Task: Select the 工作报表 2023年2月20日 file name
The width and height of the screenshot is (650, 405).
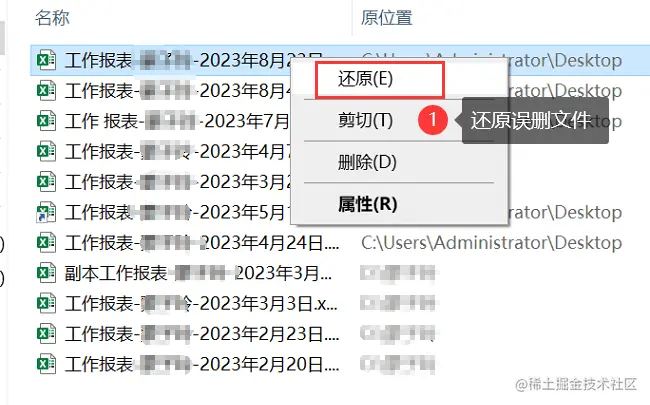Action: click(202, 364)
